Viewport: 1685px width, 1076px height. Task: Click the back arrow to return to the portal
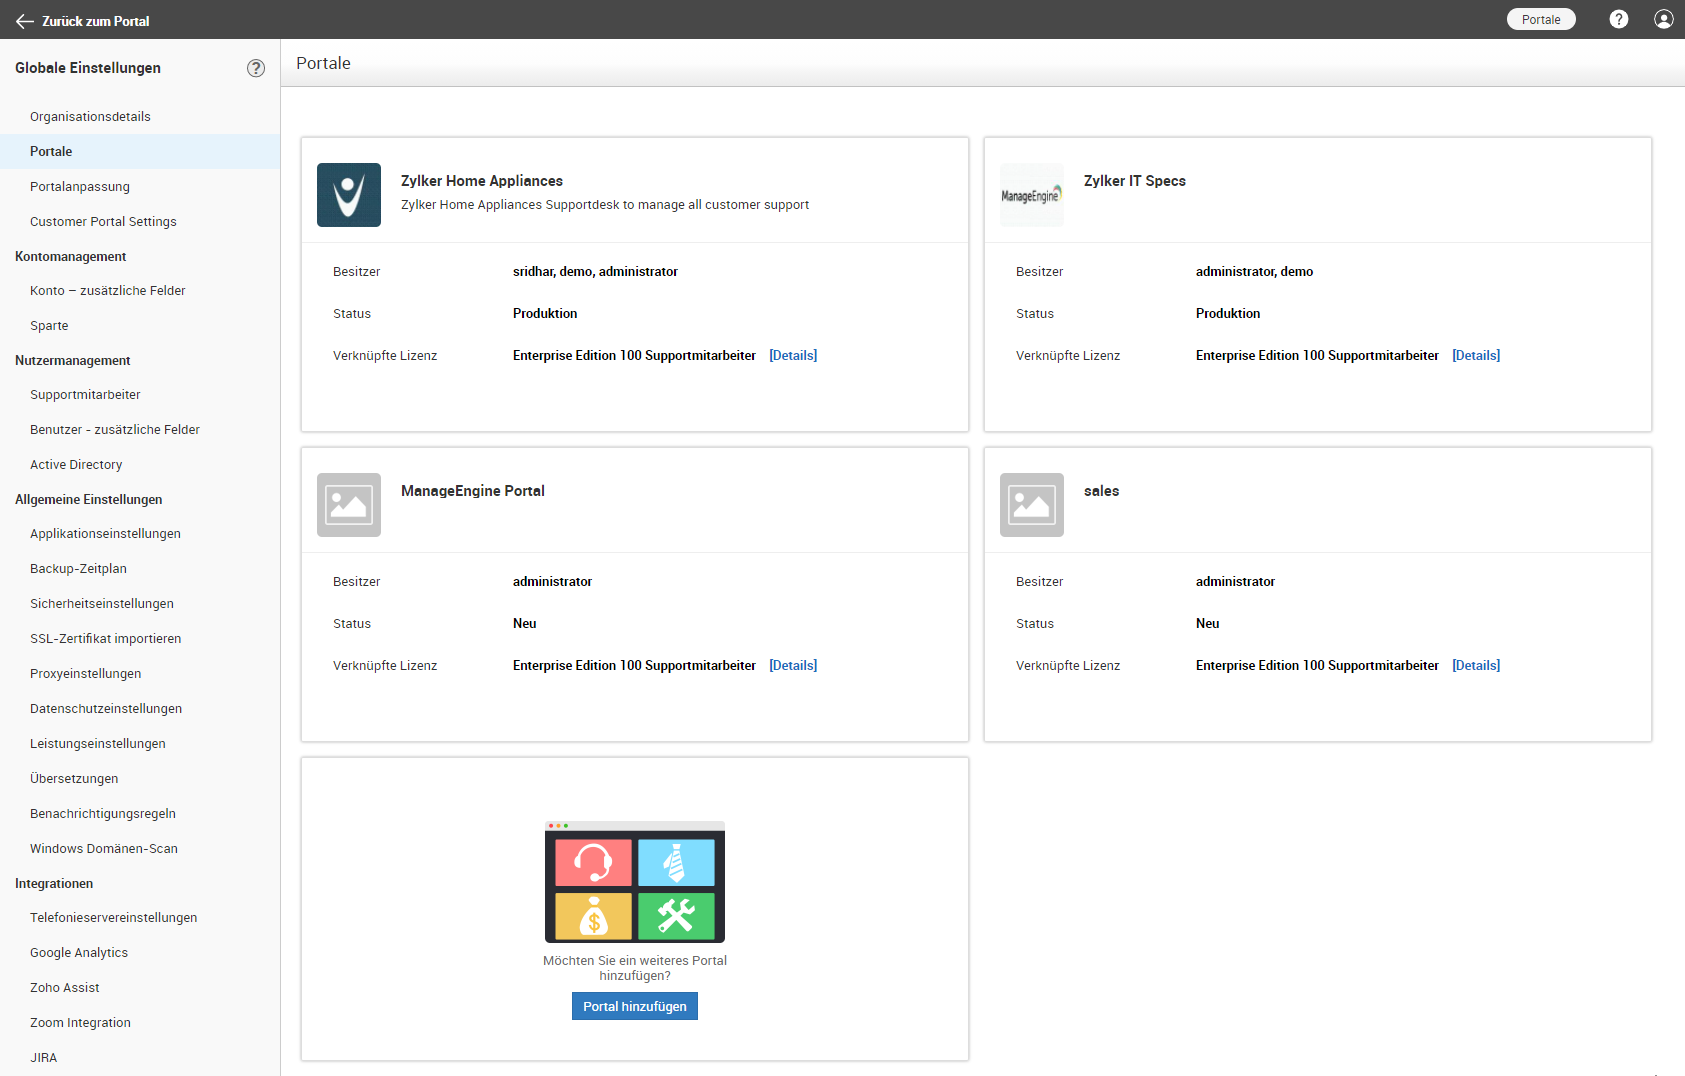point(25,21)
